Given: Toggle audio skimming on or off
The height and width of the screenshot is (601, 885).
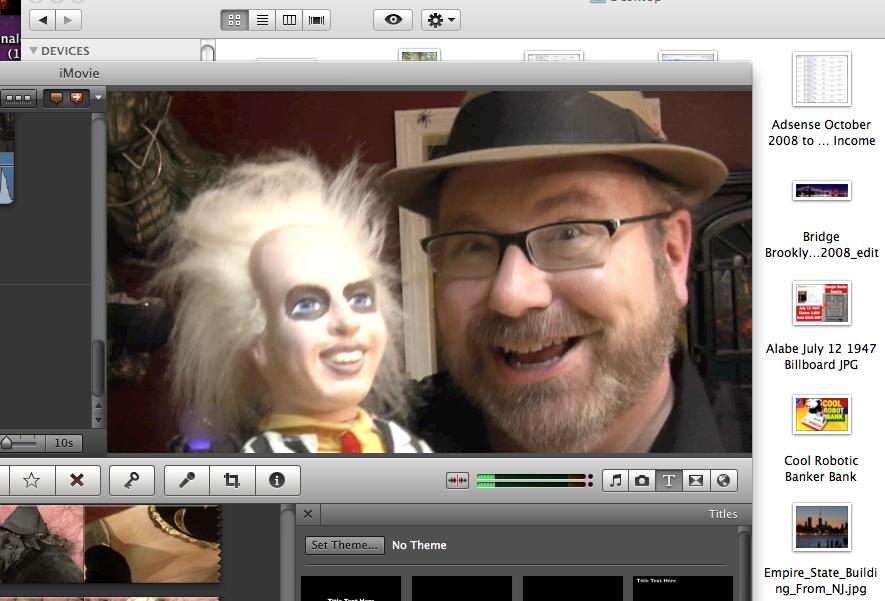Looking at the screenshot, I should (x=457, y=480).
